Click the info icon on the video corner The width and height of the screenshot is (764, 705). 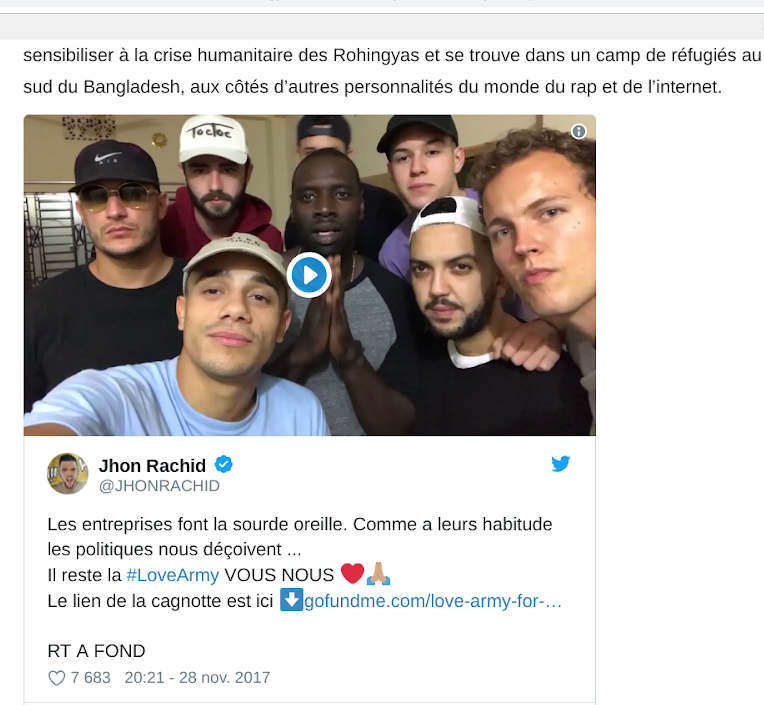point(578,131)
